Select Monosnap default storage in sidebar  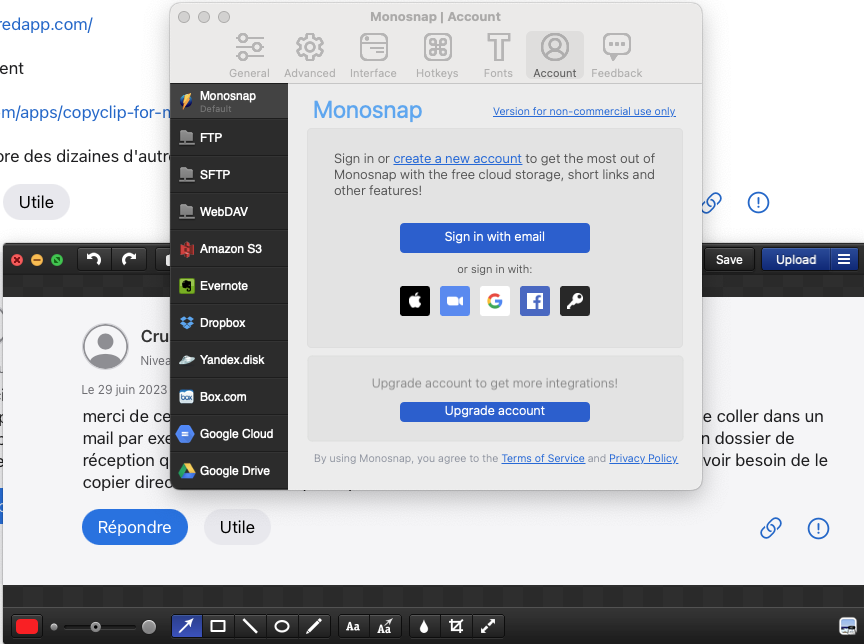point(229,101)
